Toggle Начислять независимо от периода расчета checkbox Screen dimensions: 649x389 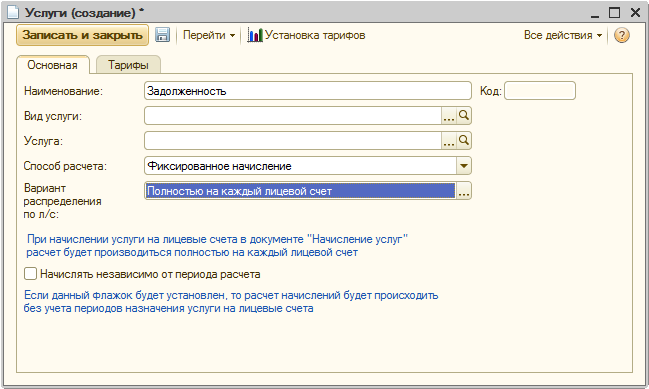[30, 274]
